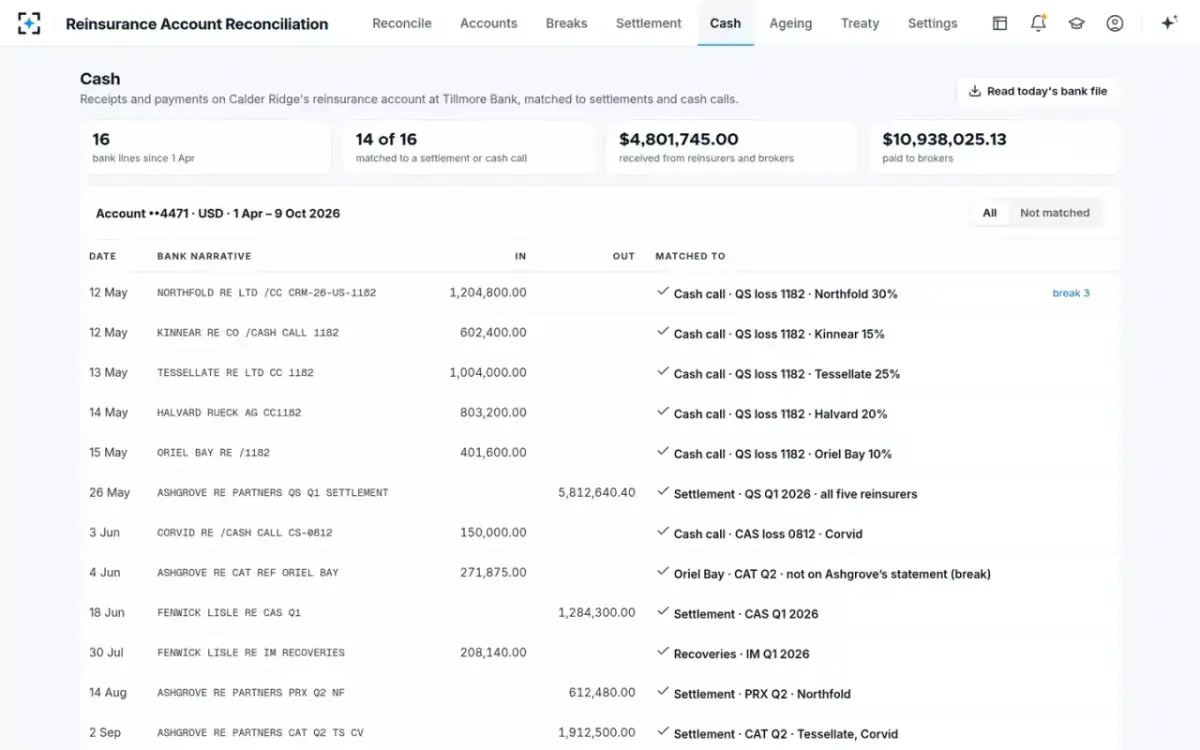Image resolution: width=1200 pixels, height=750 pixels.
Task: Open the learning graduation cap icon
Action: point(1076,23)
